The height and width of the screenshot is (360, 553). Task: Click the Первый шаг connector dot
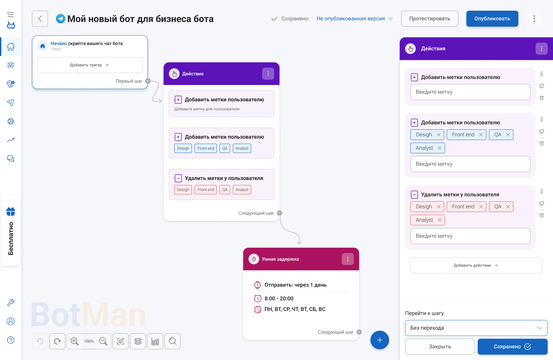(148, 81)
